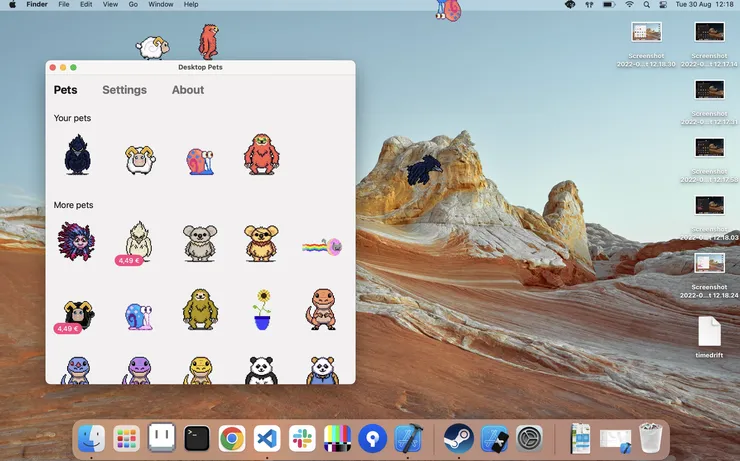Screen dimensions: 740x461
Task: Choose the olive green sloth pet
Action: pyautogui.click(x=200, y=310)
